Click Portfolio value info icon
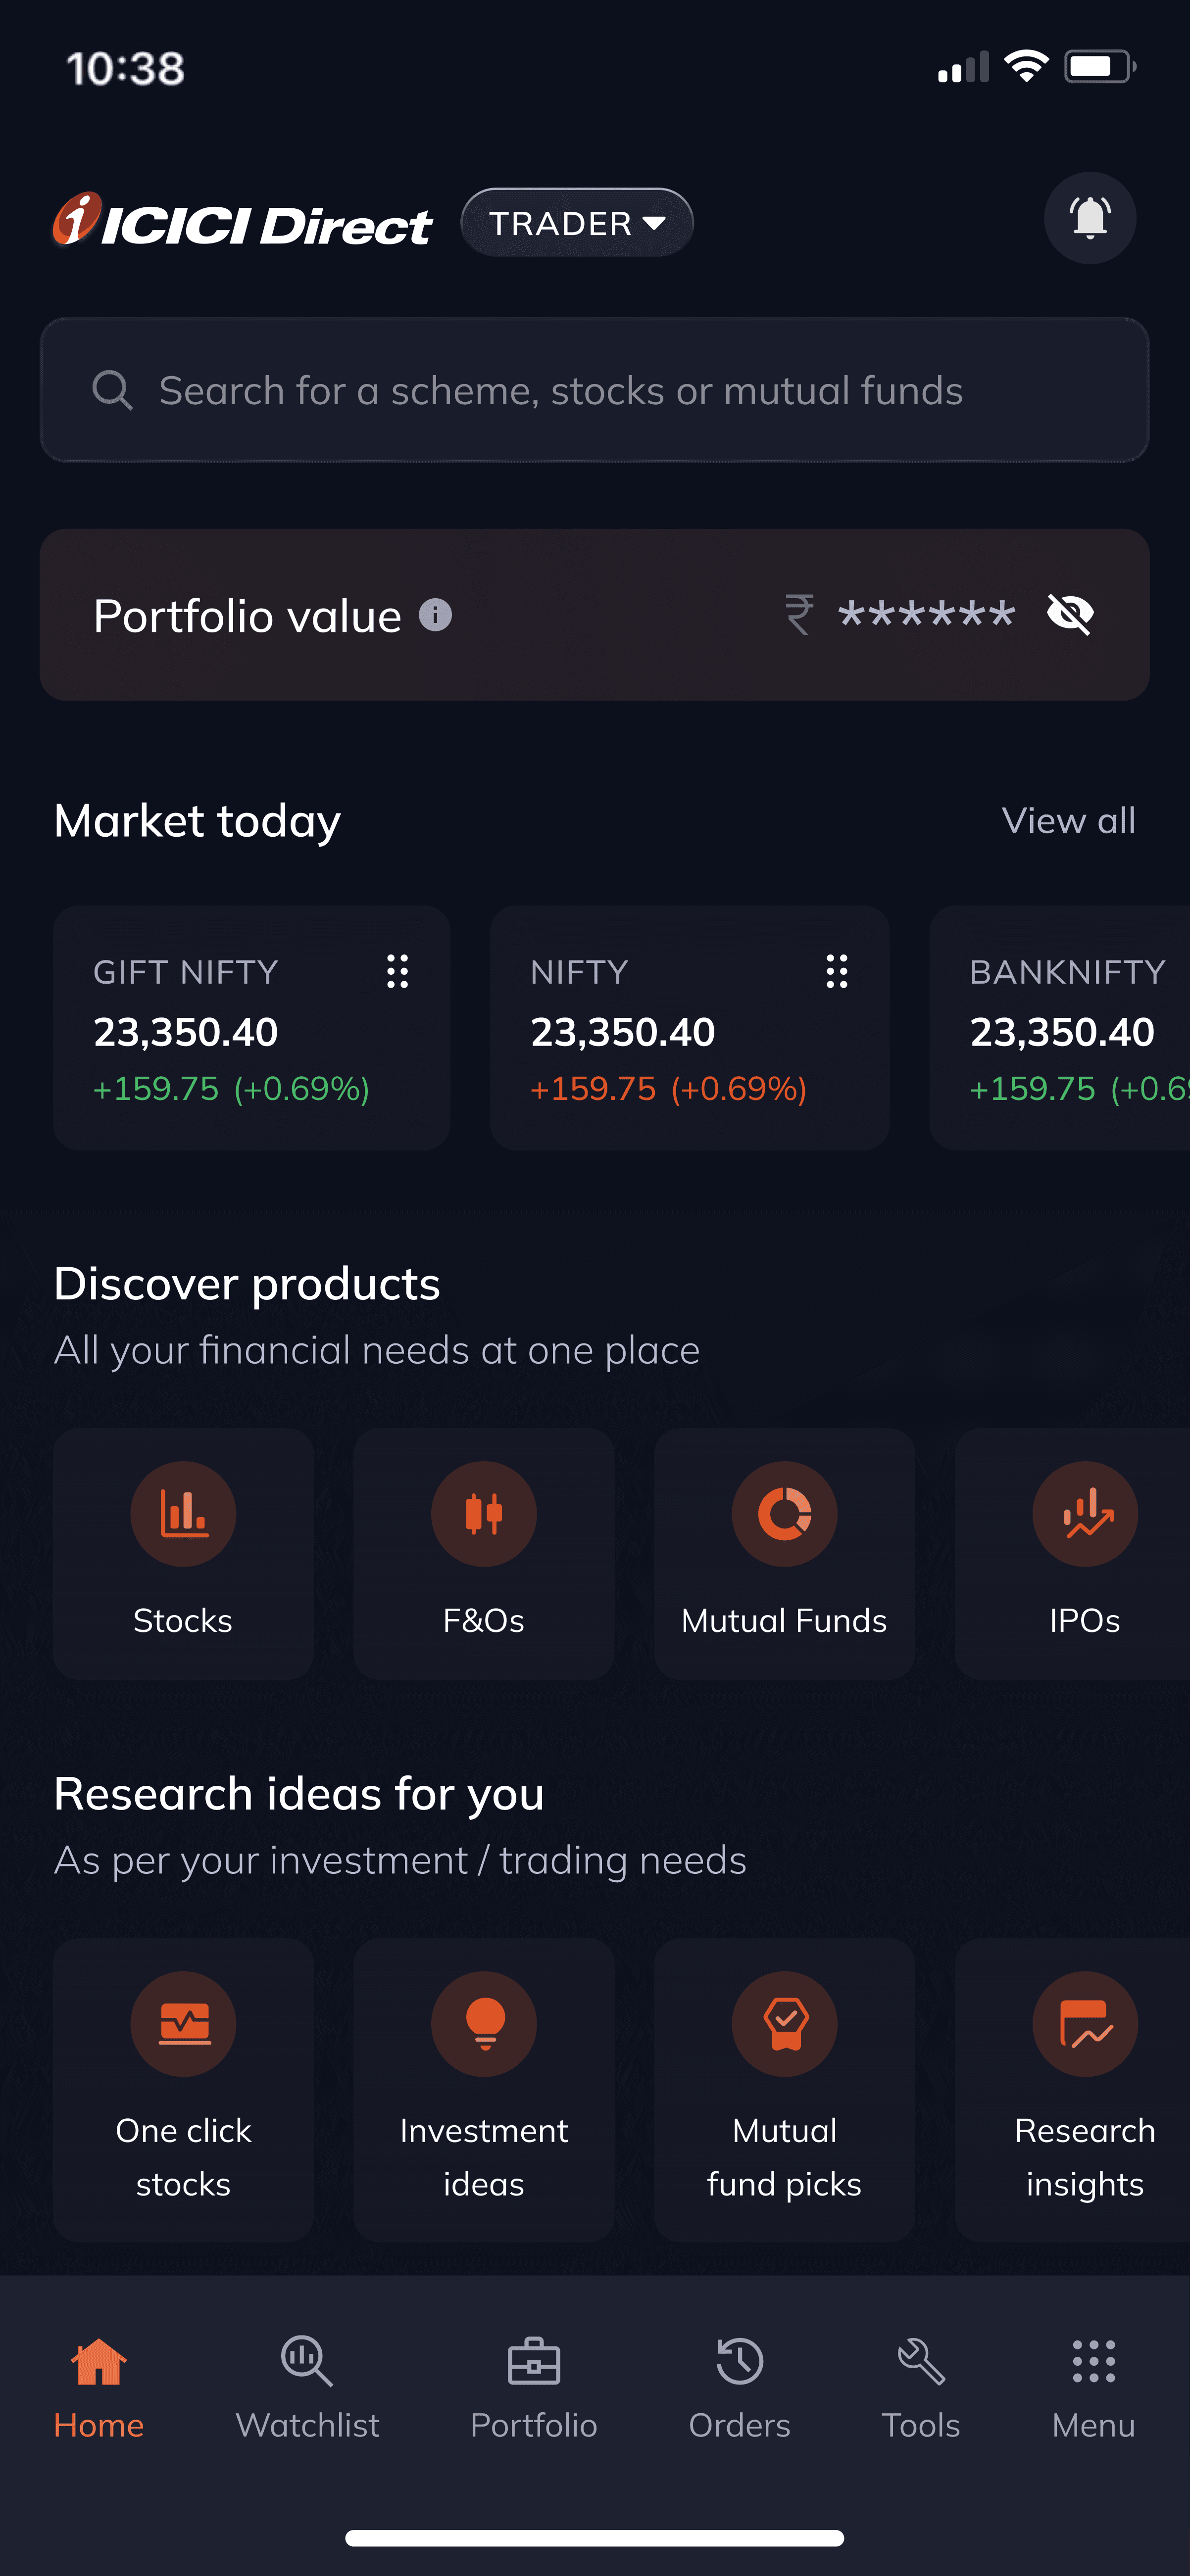The height and width of the screenshot is (2576, 1190). tap(435, 615)
